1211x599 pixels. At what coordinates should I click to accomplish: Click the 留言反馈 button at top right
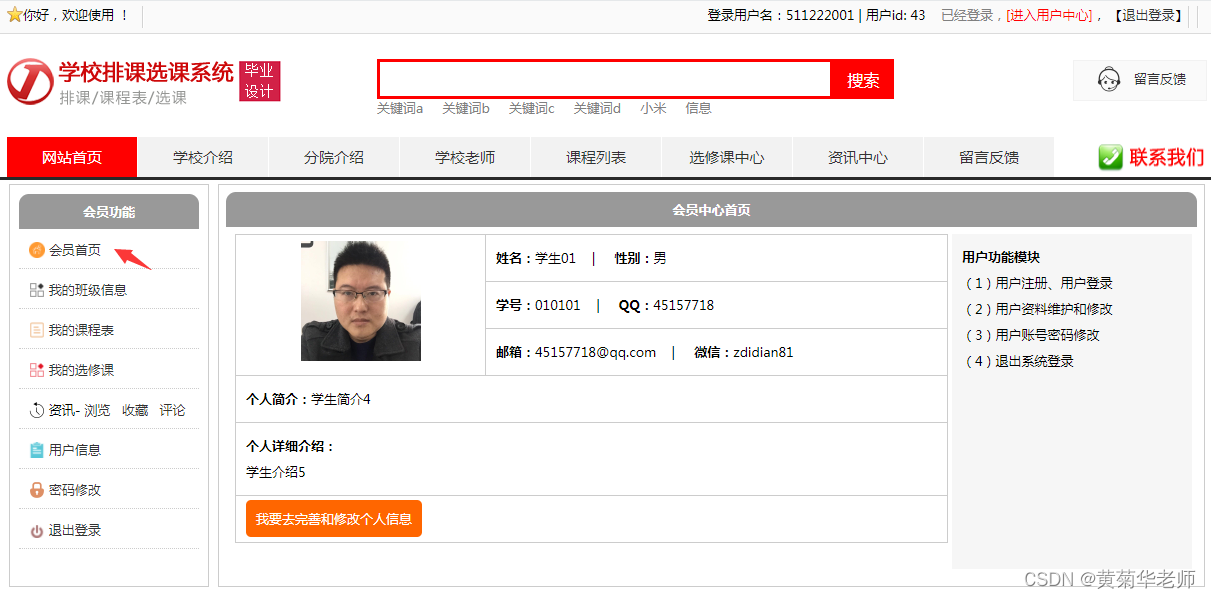[1140, 80]
